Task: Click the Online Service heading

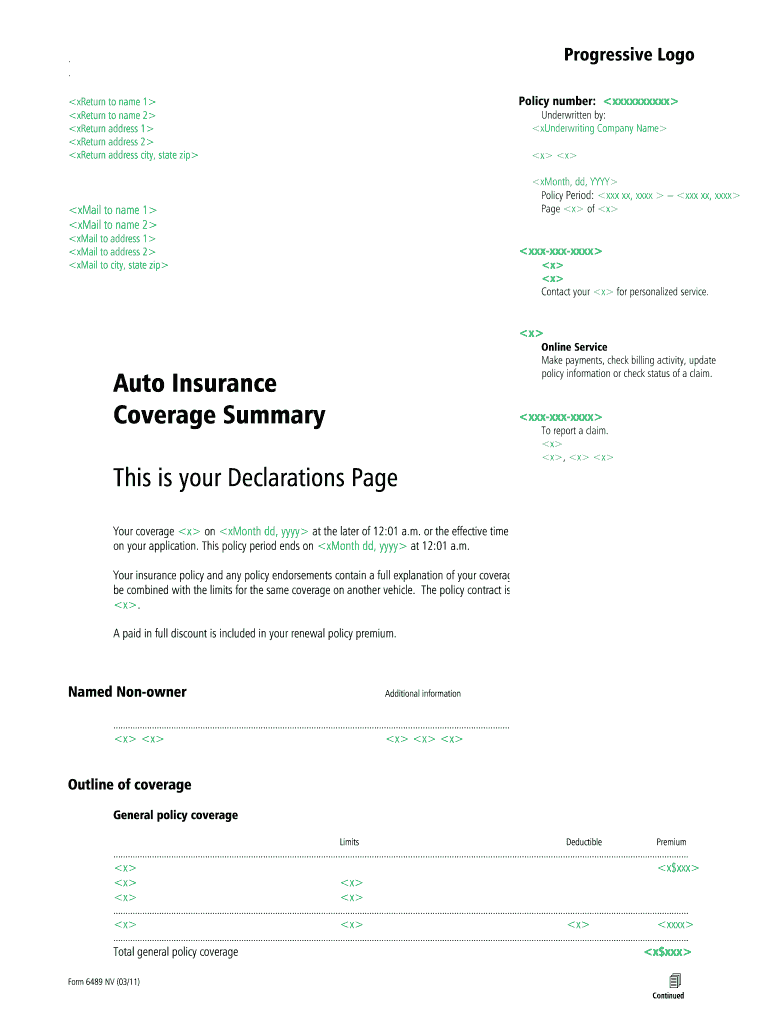Action: 574,347
